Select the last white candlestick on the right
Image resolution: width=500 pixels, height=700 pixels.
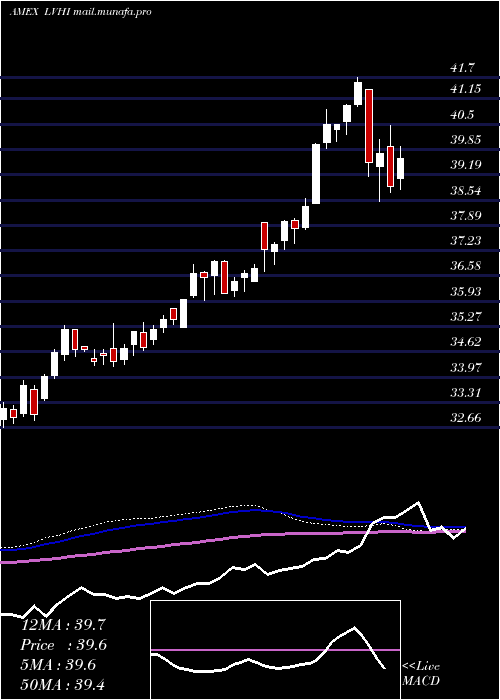point(400,168)
